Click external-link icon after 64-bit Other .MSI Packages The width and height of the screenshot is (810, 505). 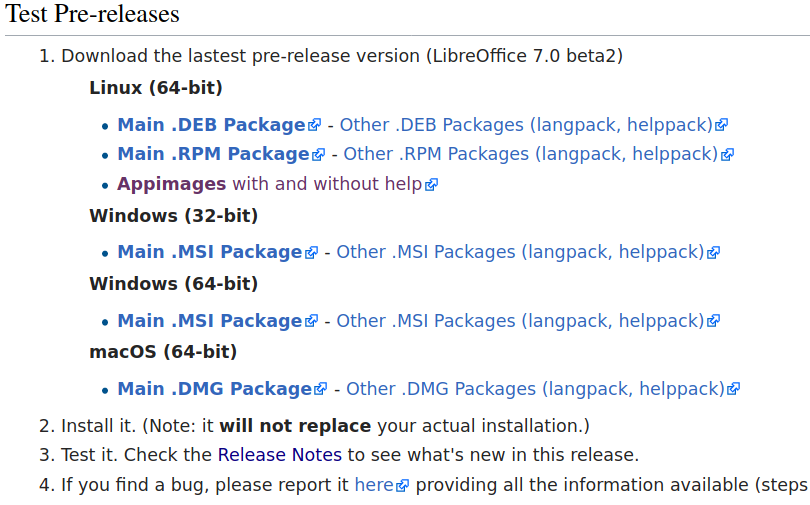[713, 321]
